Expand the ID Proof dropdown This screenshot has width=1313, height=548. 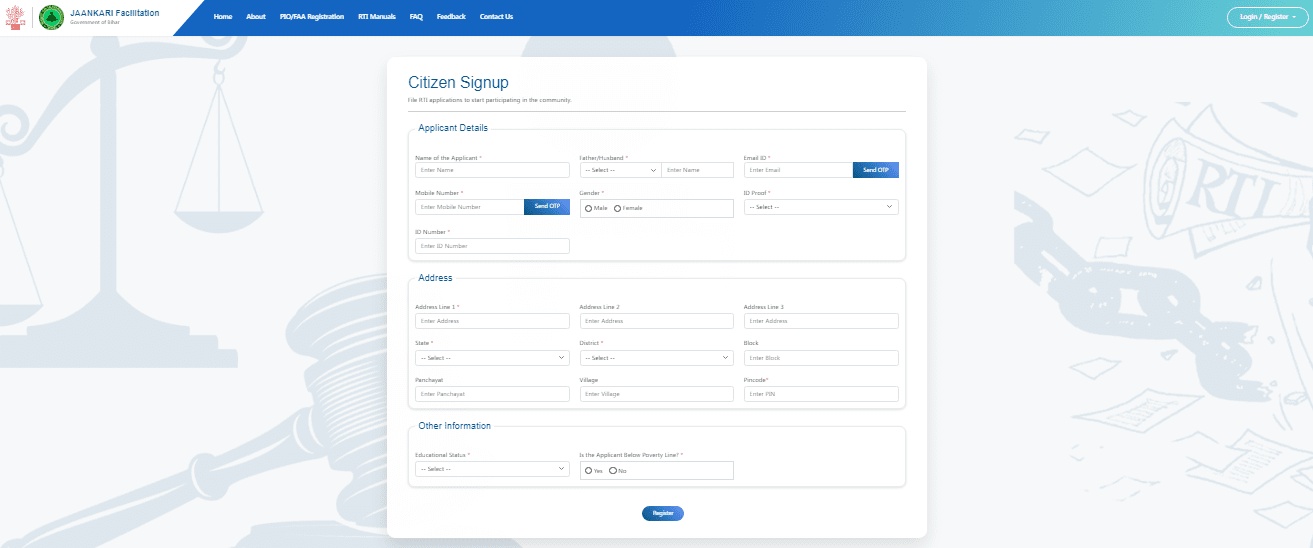pyautogui.click(x=820, y=207)
